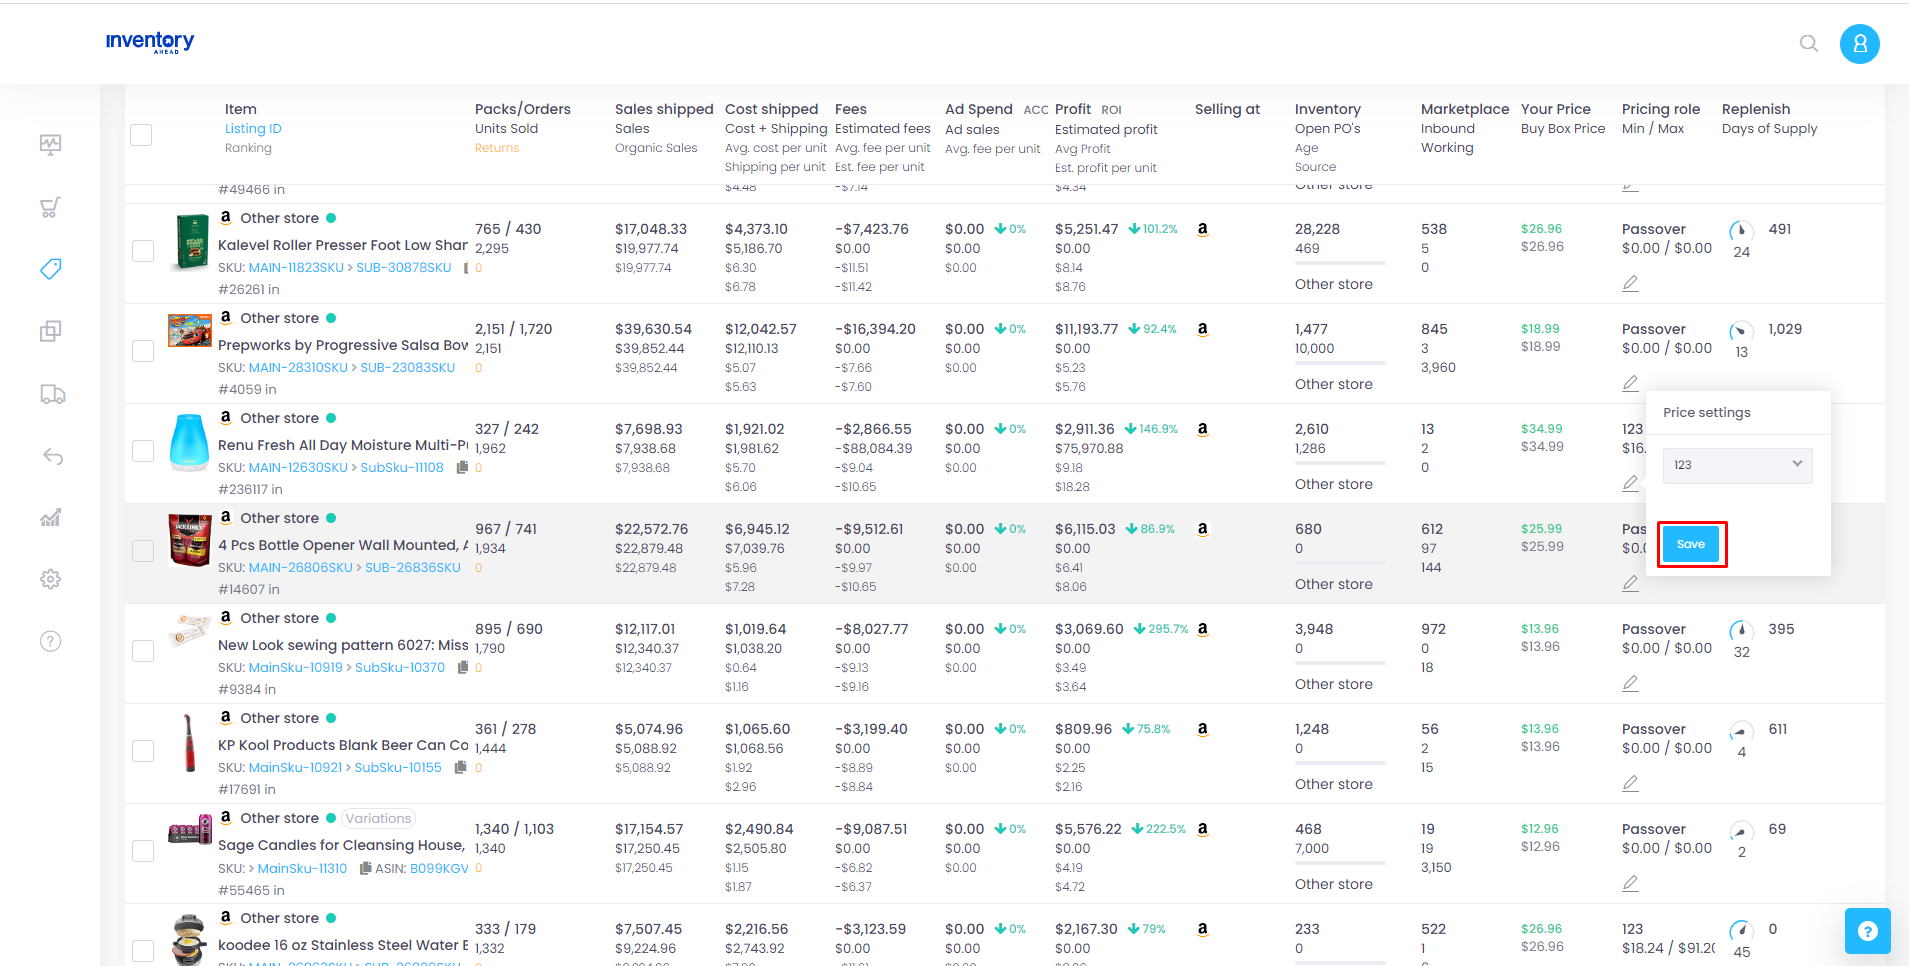Open the user profile avatar
Image resolution: width=1909 pixels, height=966 pixels.
tap(1859, 44)
